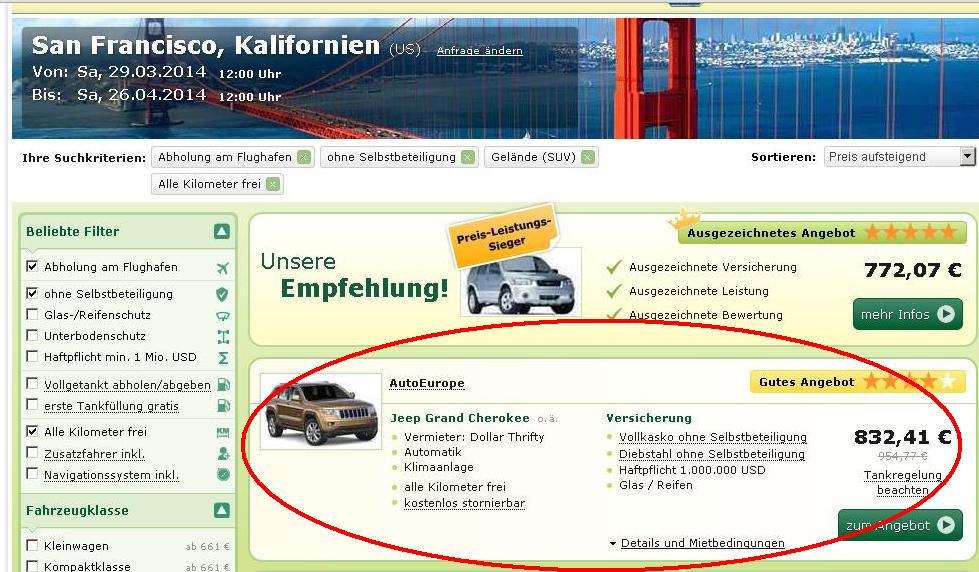Screen dimensions: 979x572
Task: Enable the 'Glas-/Reifenschutz' checkbox
Action: (x=33, y=315)
